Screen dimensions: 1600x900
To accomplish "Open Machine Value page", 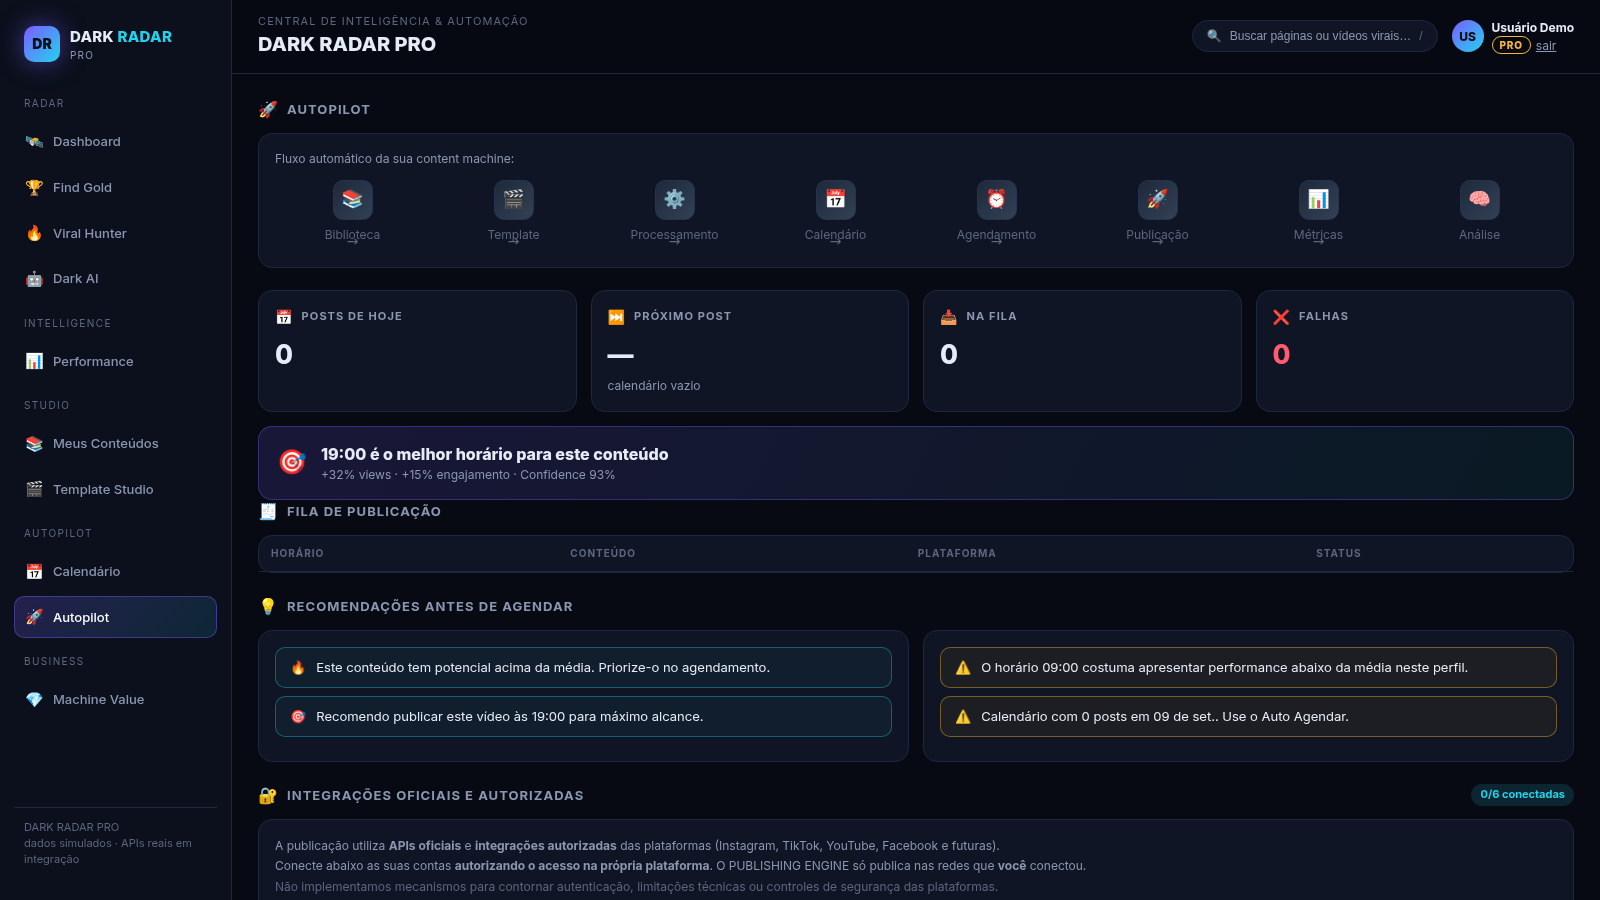I will (x=116, y=700).
